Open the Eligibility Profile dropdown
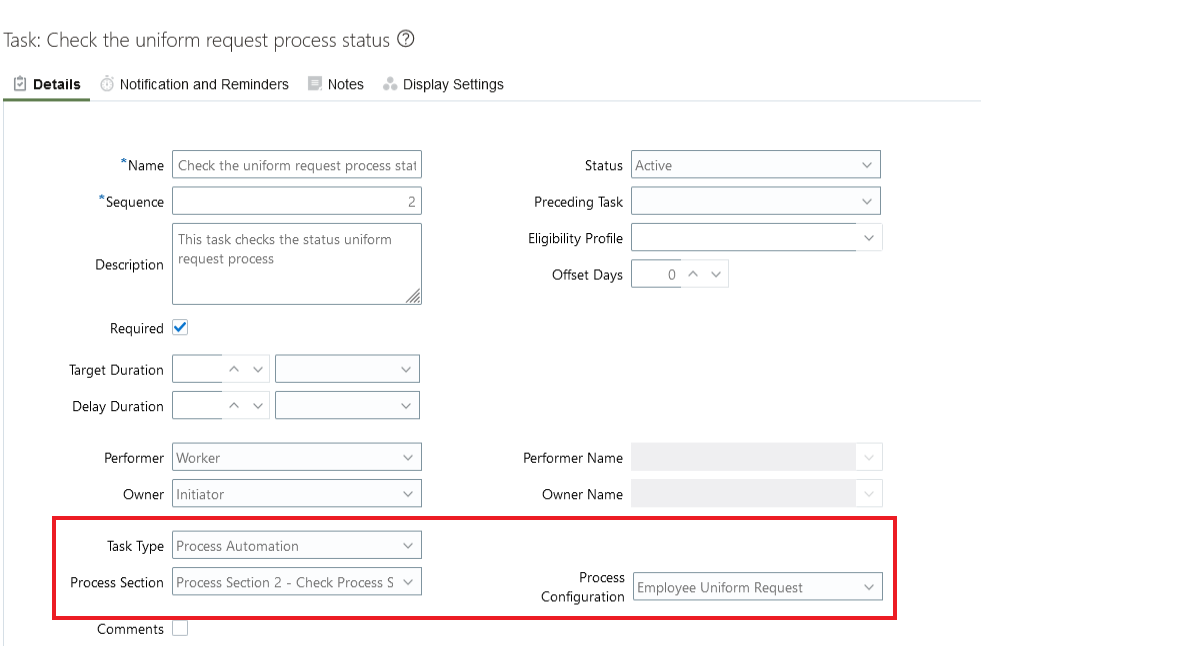 click(x=868, y=238)
